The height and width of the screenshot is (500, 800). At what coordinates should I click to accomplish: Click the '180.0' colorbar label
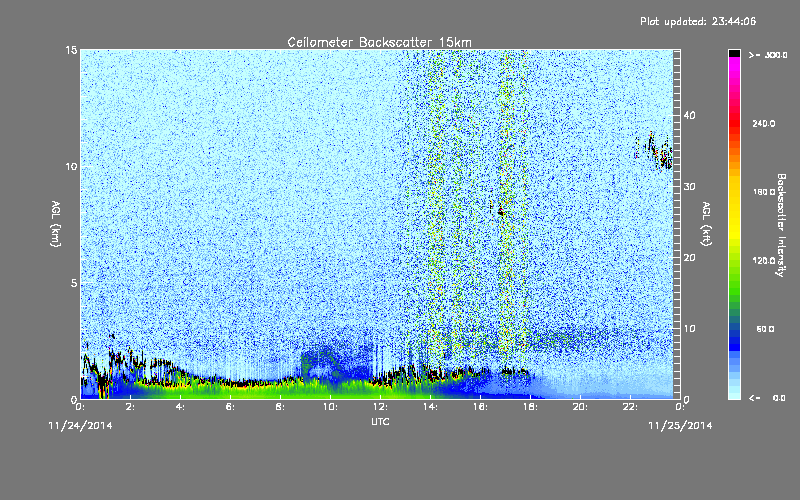tap(764, 192)
